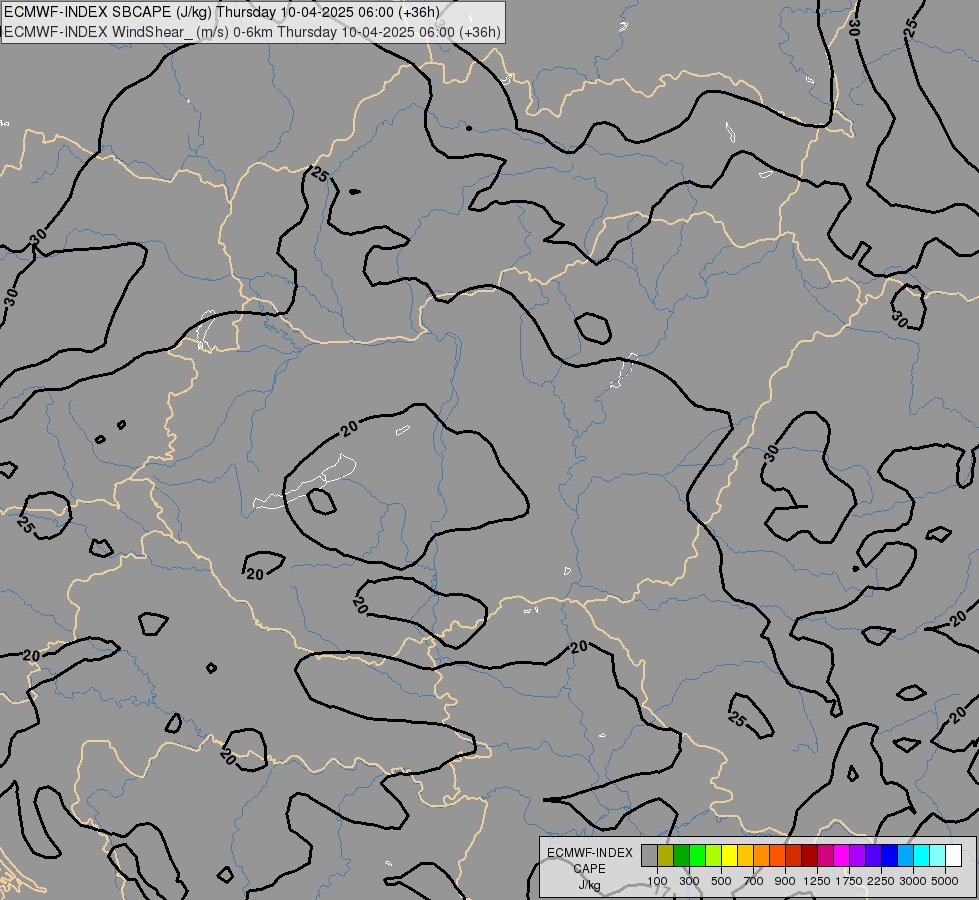Select the pure blue swatch right of 2250
The width and height of the screenshot is (979, 900).
[889, 856]
